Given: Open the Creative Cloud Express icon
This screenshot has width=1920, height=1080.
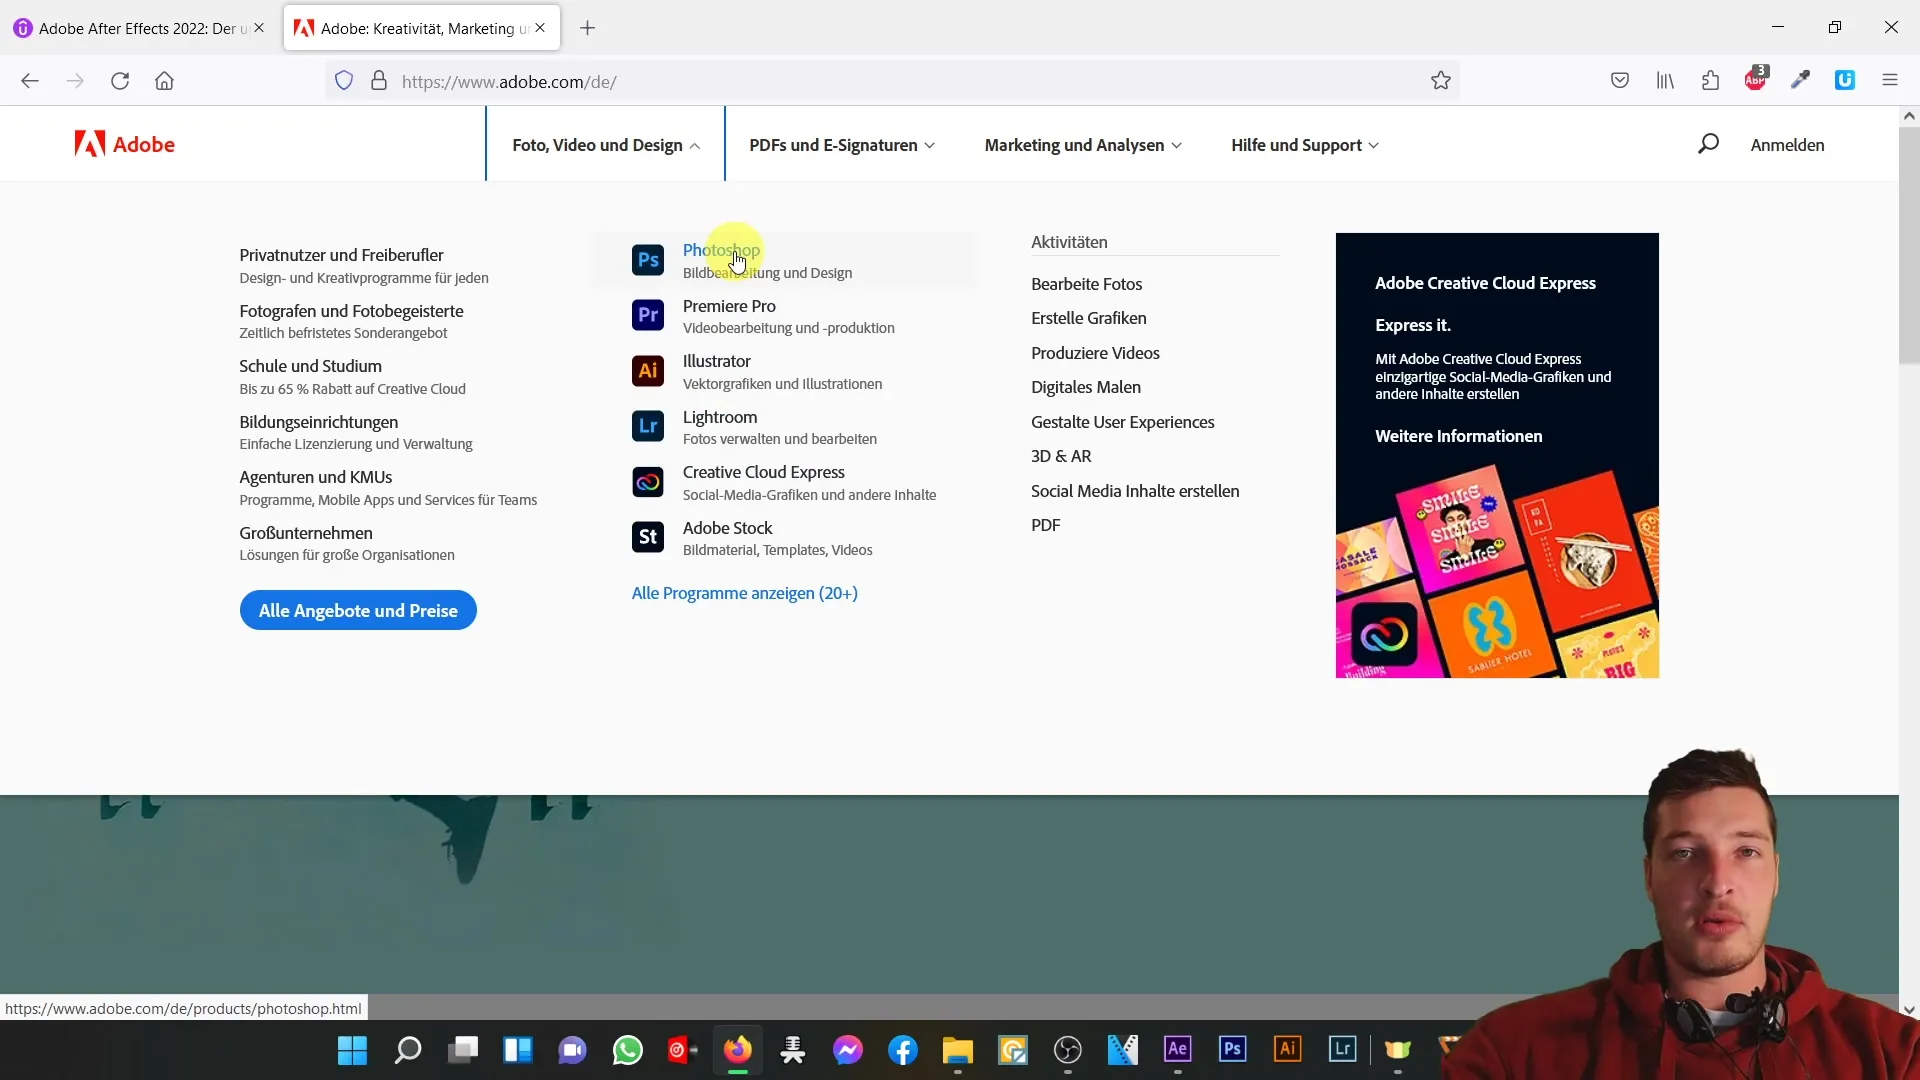Looking at the screenshot, I should pos(648,482).
